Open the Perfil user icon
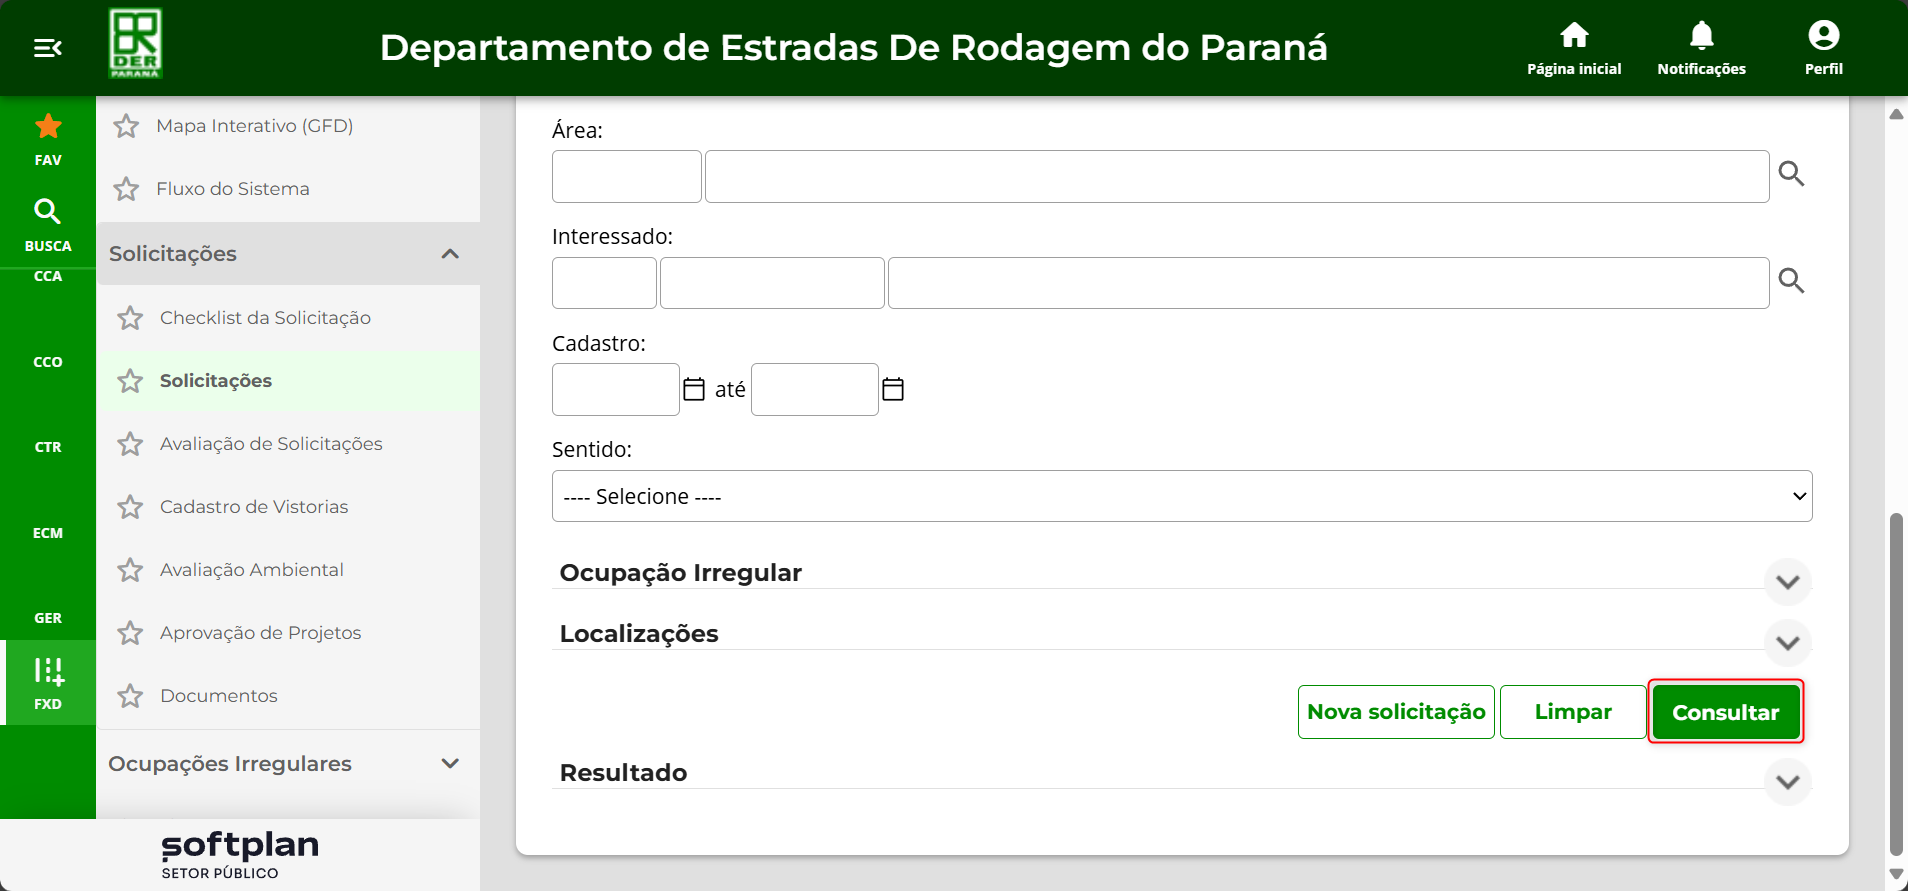This screenshot has width=1908, height=891. (x=1823, y=37)
